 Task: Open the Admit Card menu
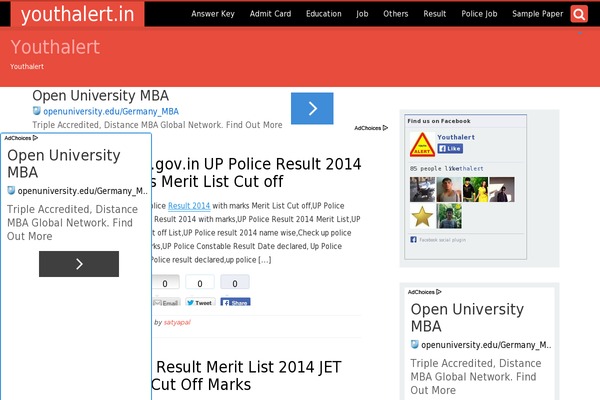click(x=270, y=14)
